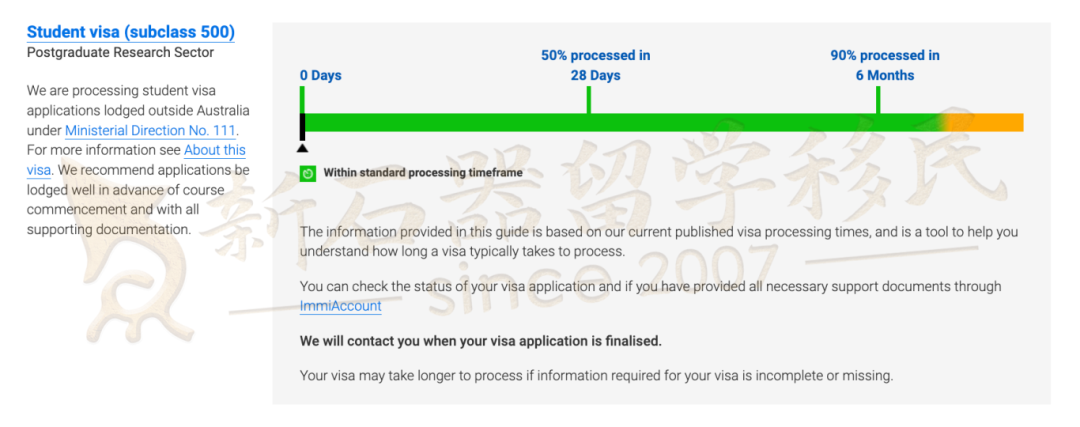The height and width of the screenshot is (427, 1080).
Task: Select the 50% processed in 28 Days label
Action: (595, 65)
